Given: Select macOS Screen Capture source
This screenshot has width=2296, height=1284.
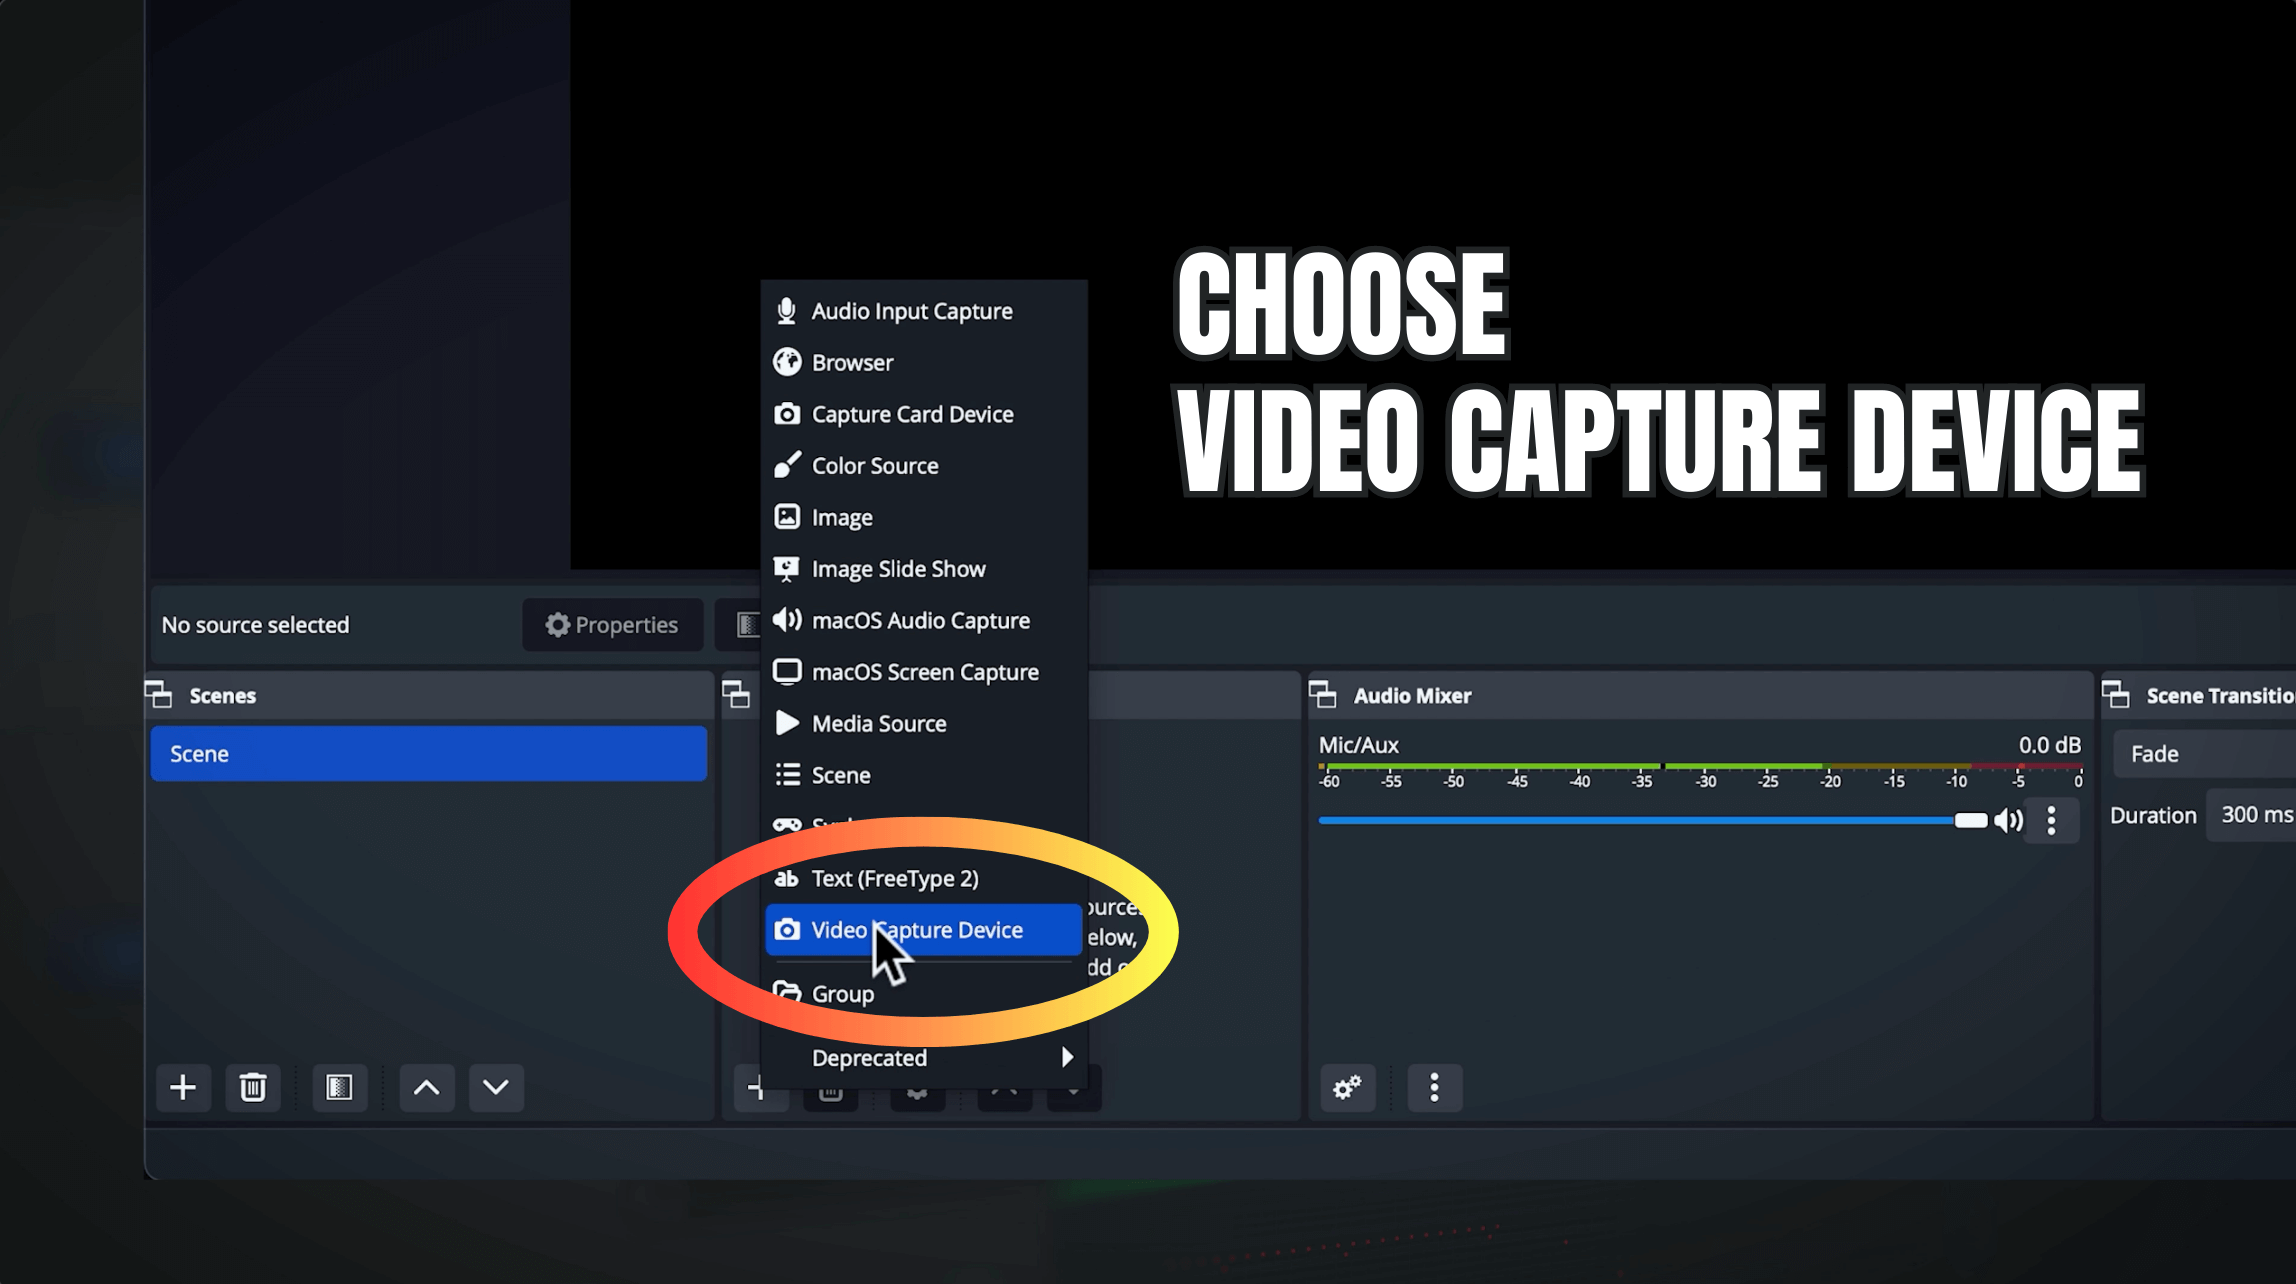Looking at the screenshot, I should [x=924, y=672].
